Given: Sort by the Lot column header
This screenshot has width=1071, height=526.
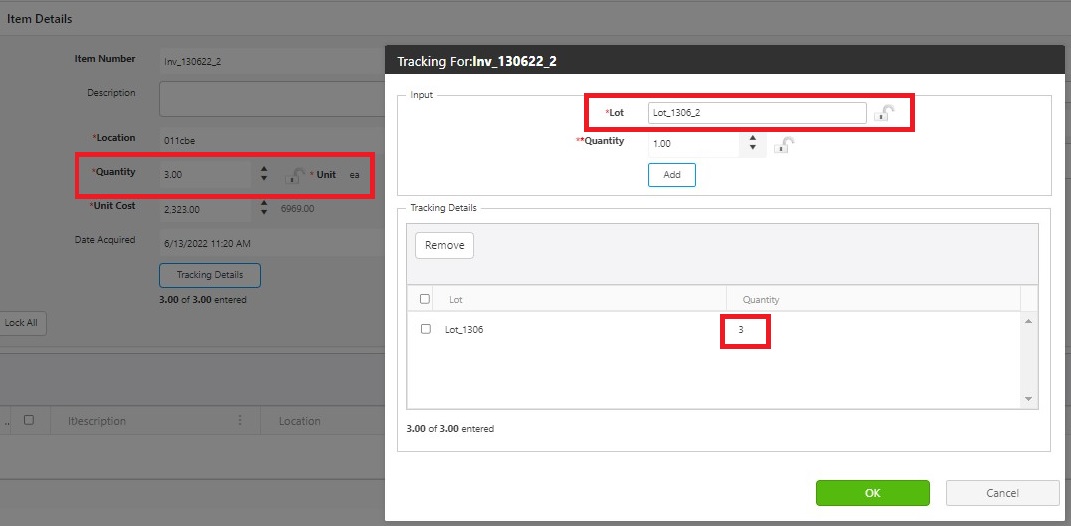Looking at the screenshot, I should point(456,299).
